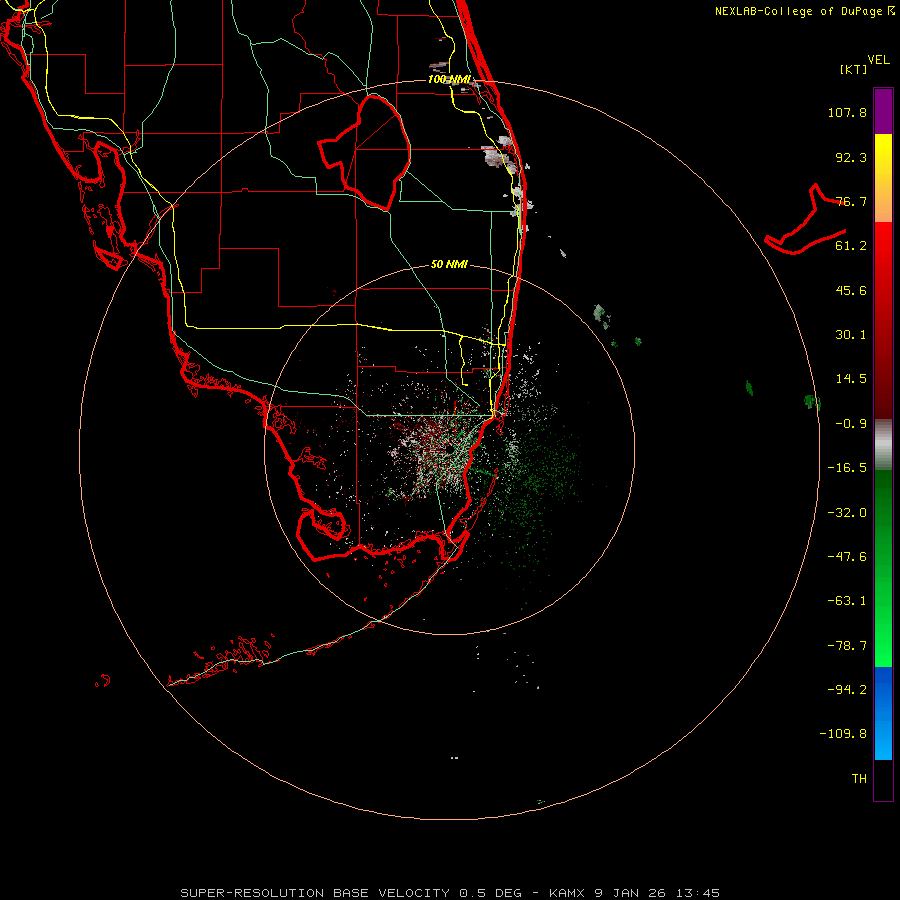The height and width of the screenshot is (900, 900).
Task: Click the gray zero-velocity band of color bar
Action: (883, 445)
